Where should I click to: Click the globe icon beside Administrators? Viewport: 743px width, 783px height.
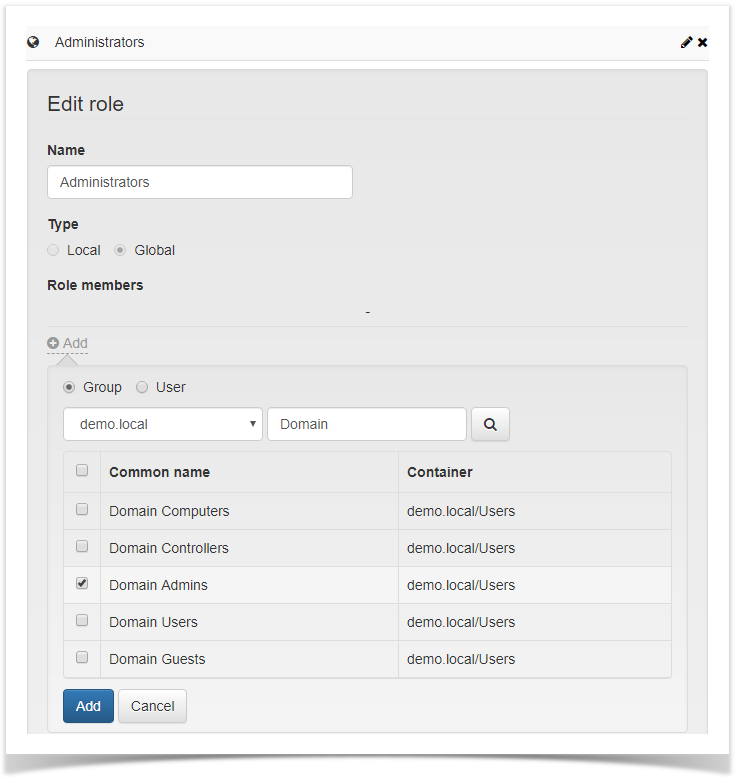(x=34, y=42)
